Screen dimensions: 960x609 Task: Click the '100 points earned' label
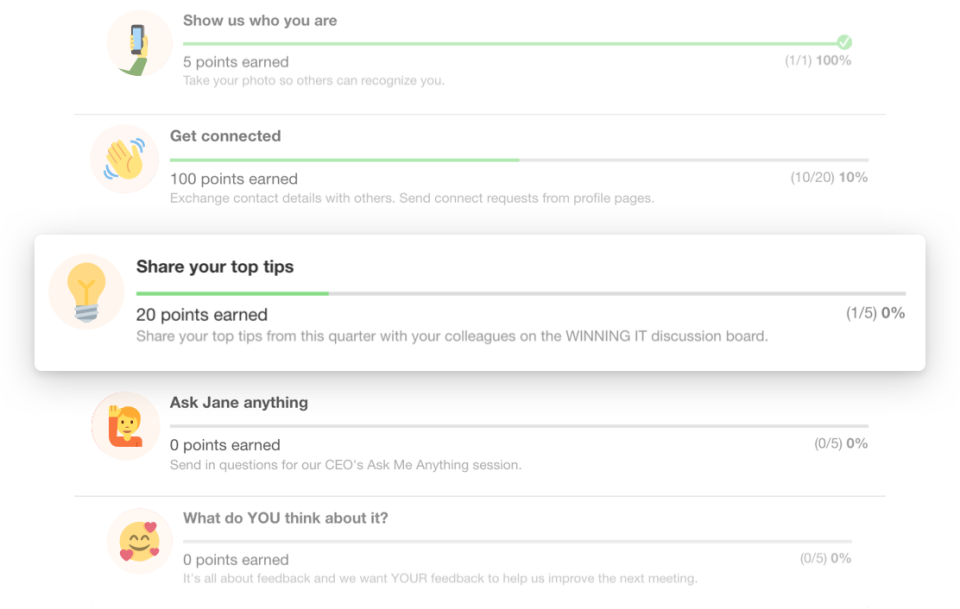(x=234, y=179)
